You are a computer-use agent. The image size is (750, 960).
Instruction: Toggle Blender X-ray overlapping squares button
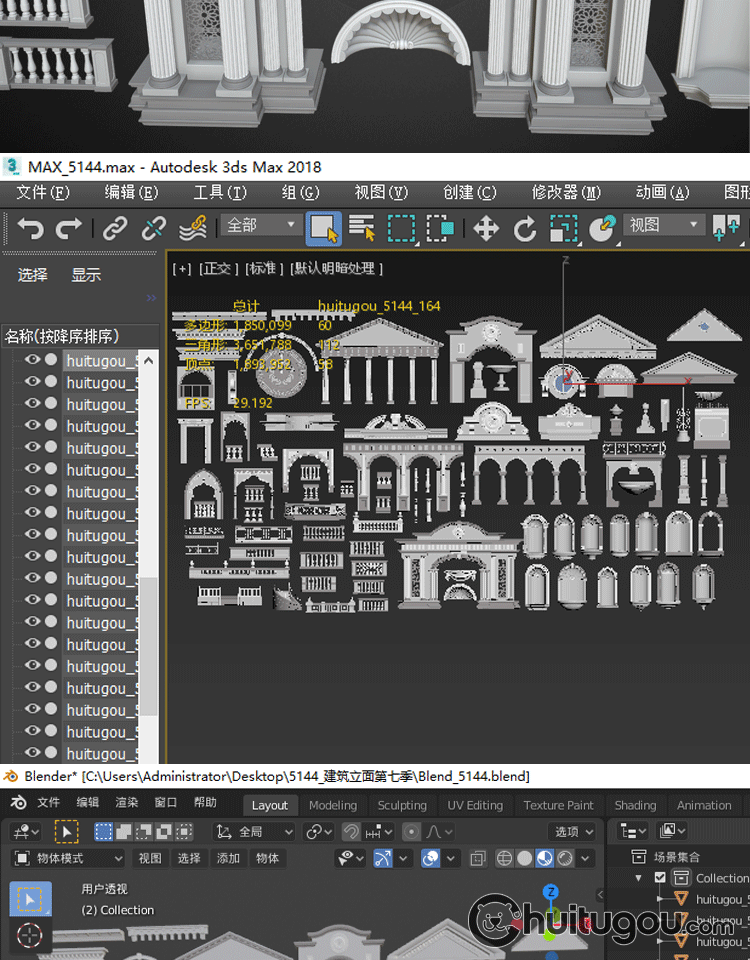[x=478, y=858]
